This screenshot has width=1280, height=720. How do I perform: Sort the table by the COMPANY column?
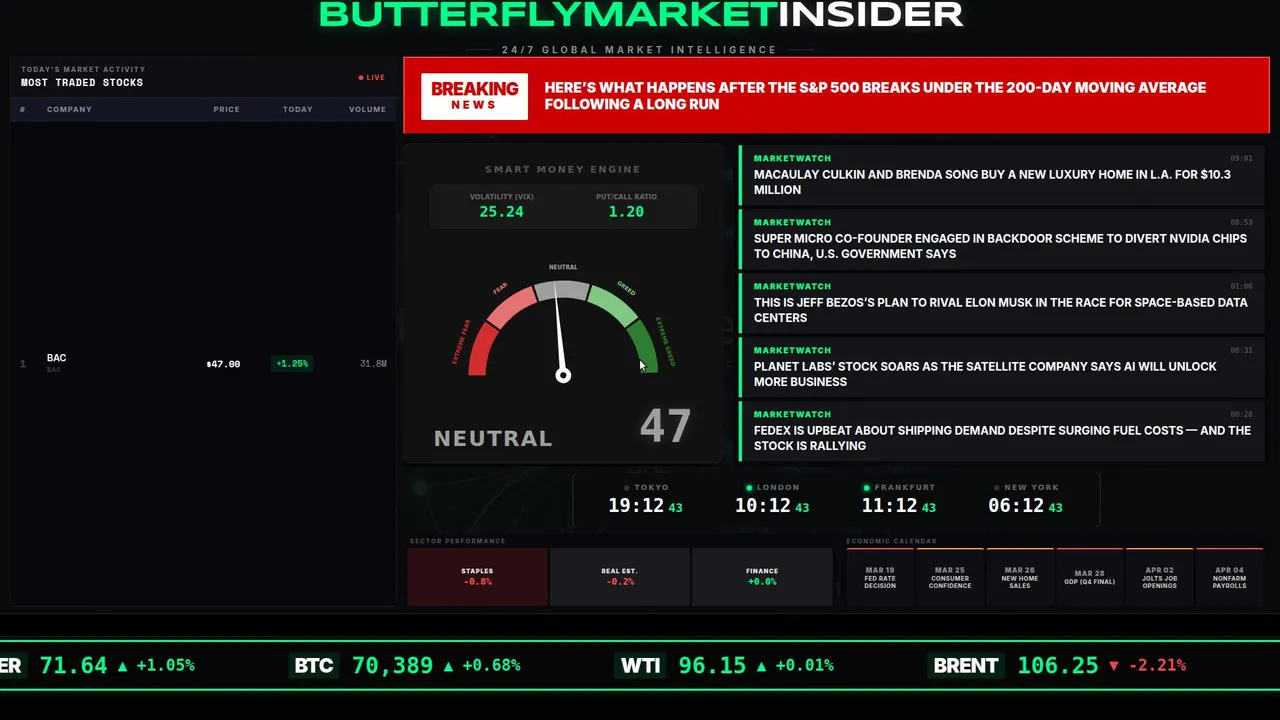pyautogui.click(x=69, y=109)
